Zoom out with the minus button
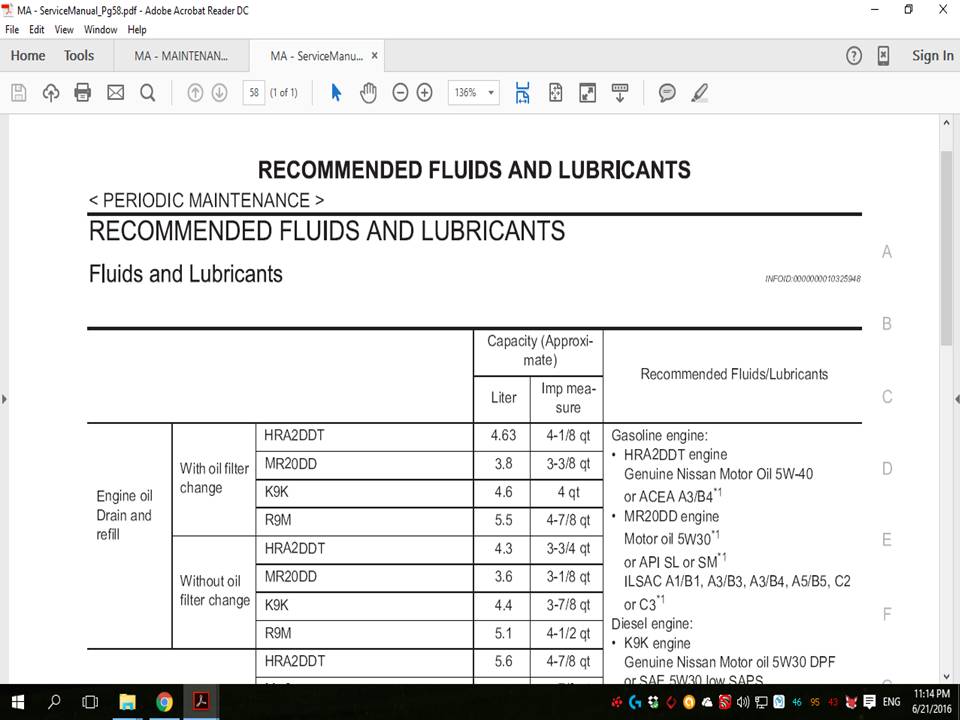960x720 pixels. point(400,93)
